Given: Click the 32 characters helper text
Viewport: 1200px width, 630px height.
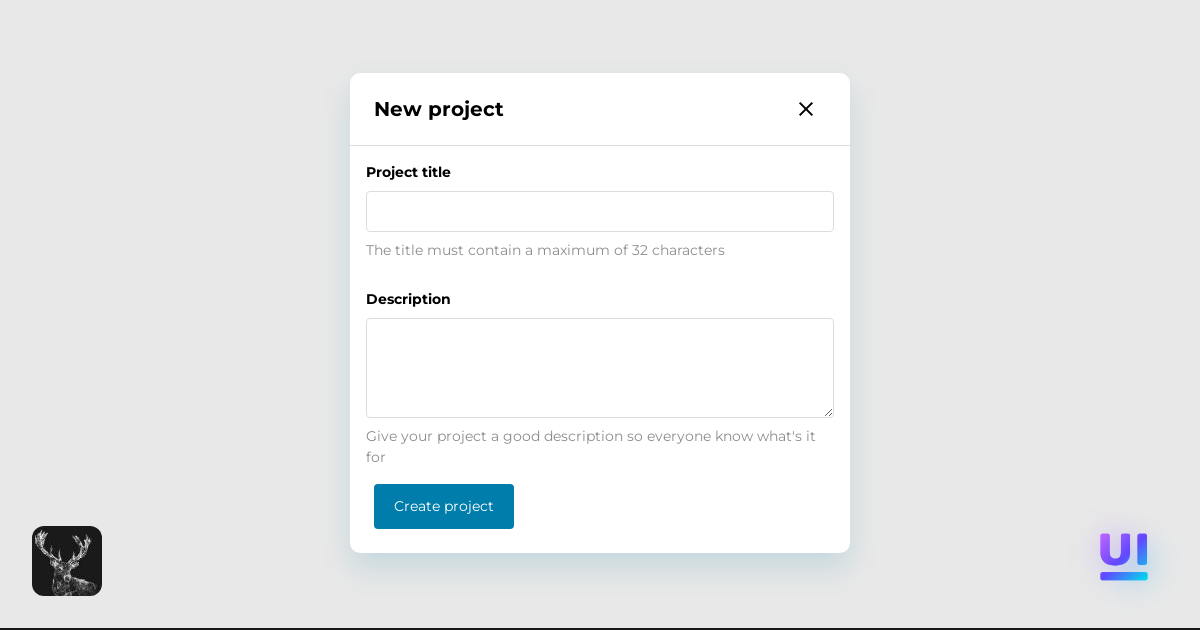Looking at the screenshot, I should 545,250.
